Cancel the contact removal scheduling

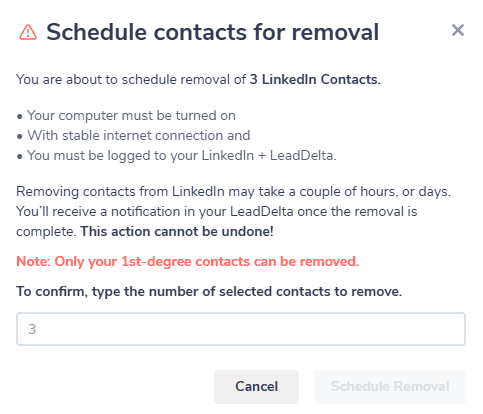tap(256, 387)
